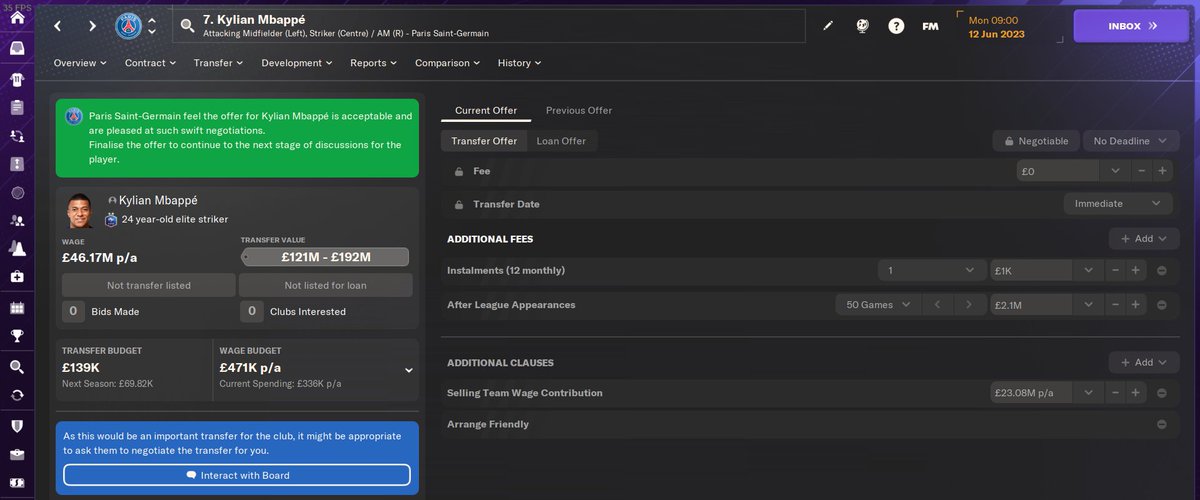
Task: Open the Add dropdown for Additional Clauses
Action: click(x=1144, y=362)
